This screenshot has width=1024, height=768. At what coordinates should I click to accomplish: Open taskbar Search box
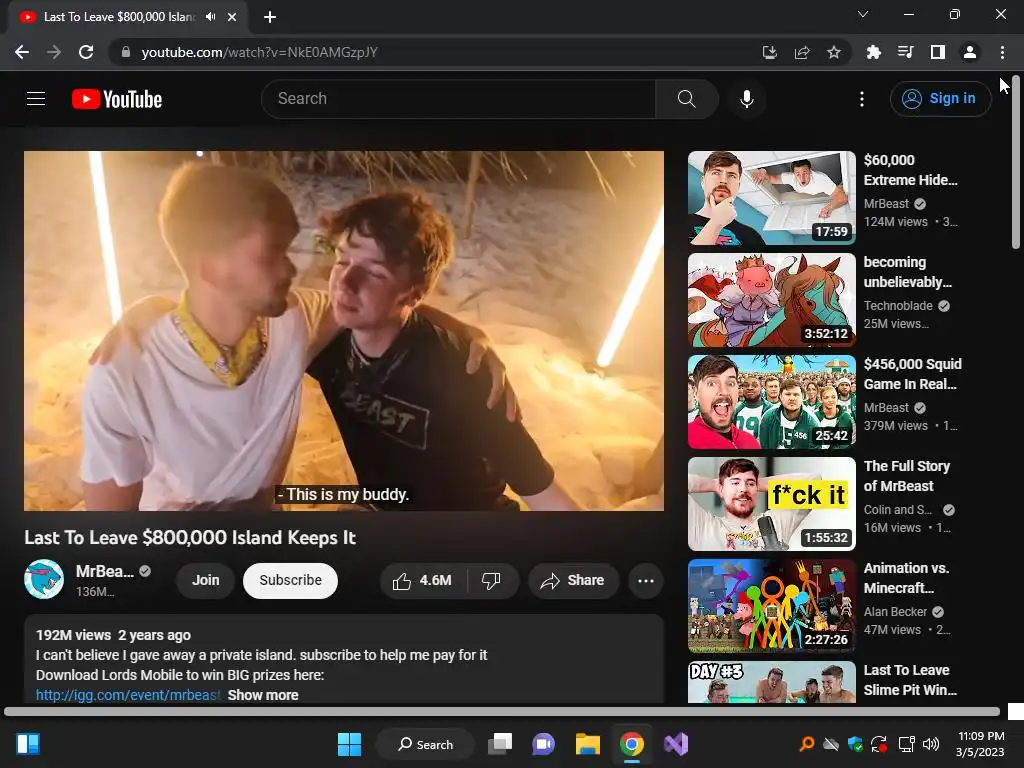(425, 744)
